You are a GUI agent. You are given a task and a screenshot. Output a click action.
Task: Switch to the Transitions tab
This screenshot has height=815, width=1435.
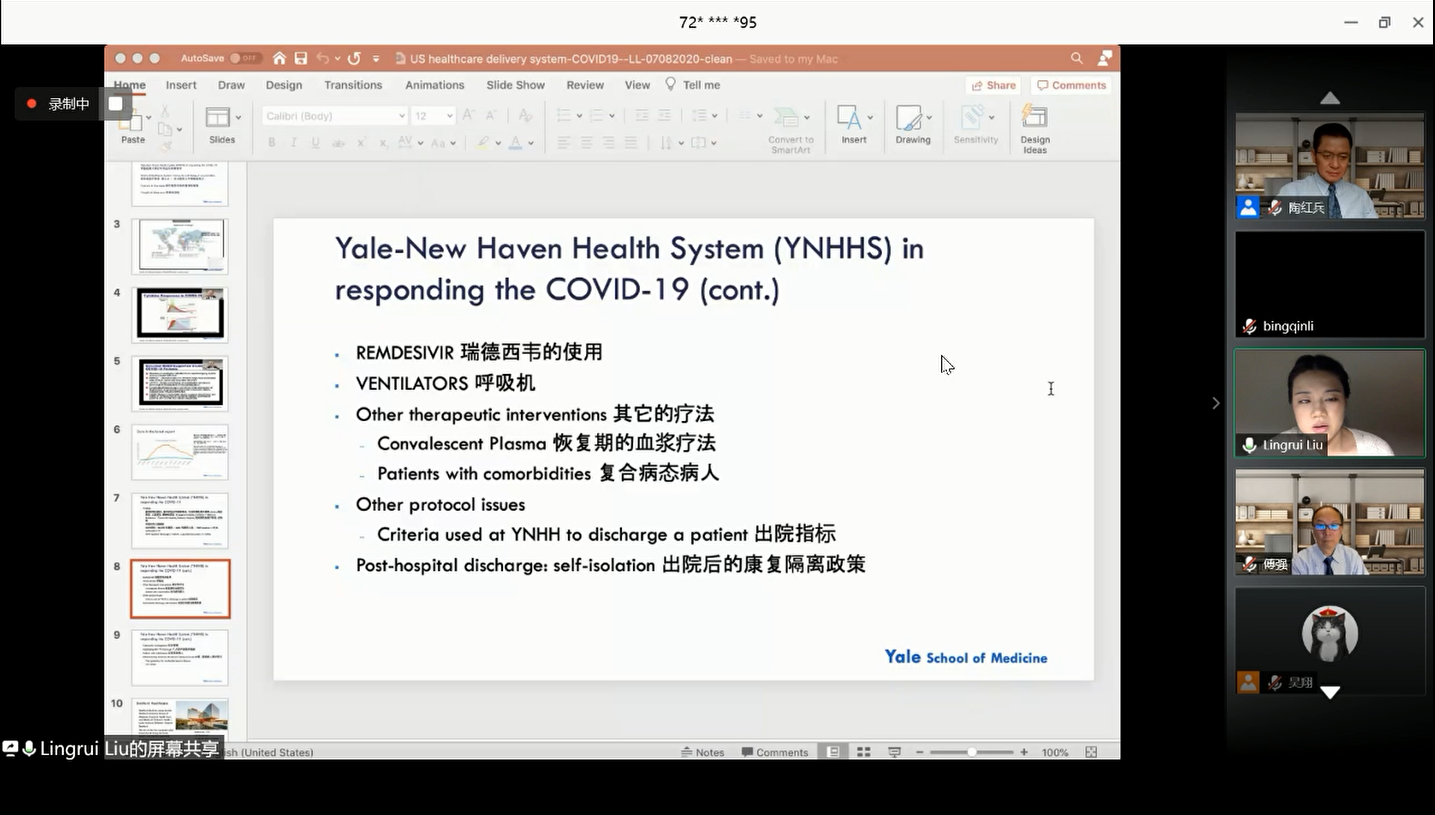pos(353,85)
